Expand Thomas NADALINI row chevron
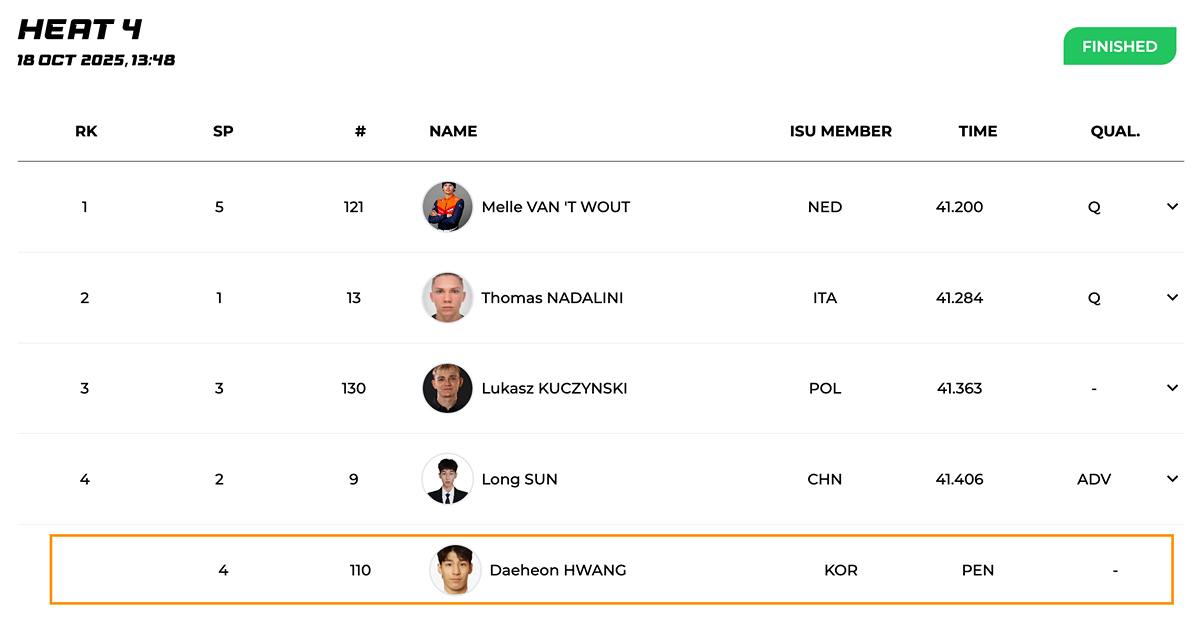 1172,297
